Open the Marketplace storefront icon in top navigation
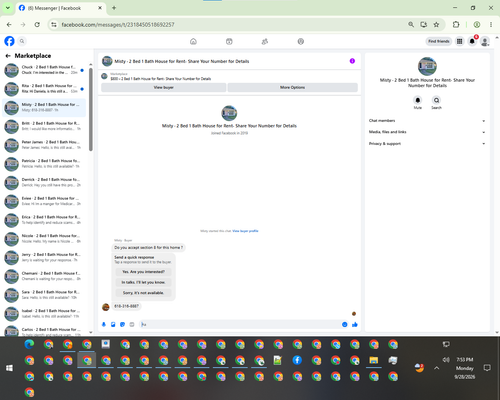 point(229,41)
